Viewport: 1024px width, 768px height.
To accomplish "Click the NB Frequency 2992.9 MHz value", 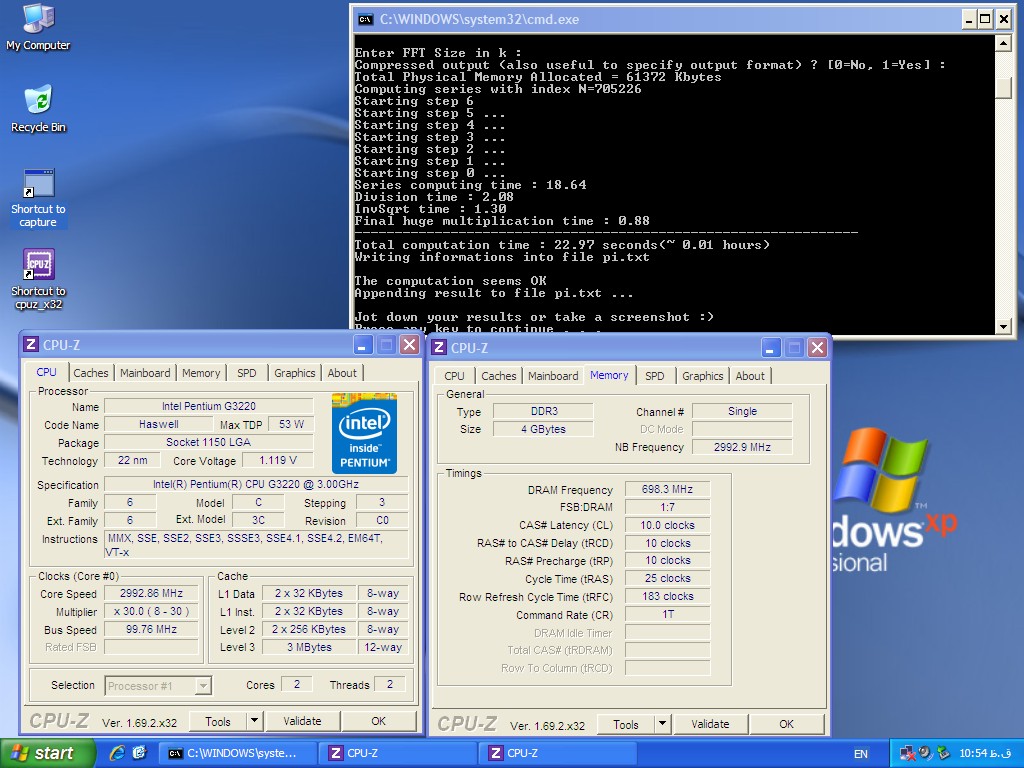I will 742,447.
